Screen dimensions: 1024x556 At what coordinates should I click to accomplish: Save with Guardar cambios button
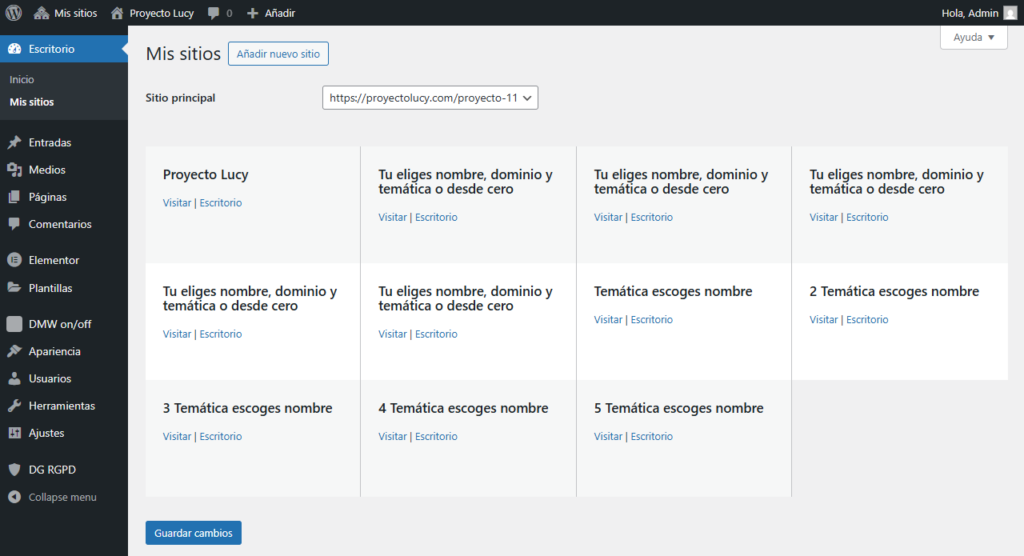pos(193,533)
